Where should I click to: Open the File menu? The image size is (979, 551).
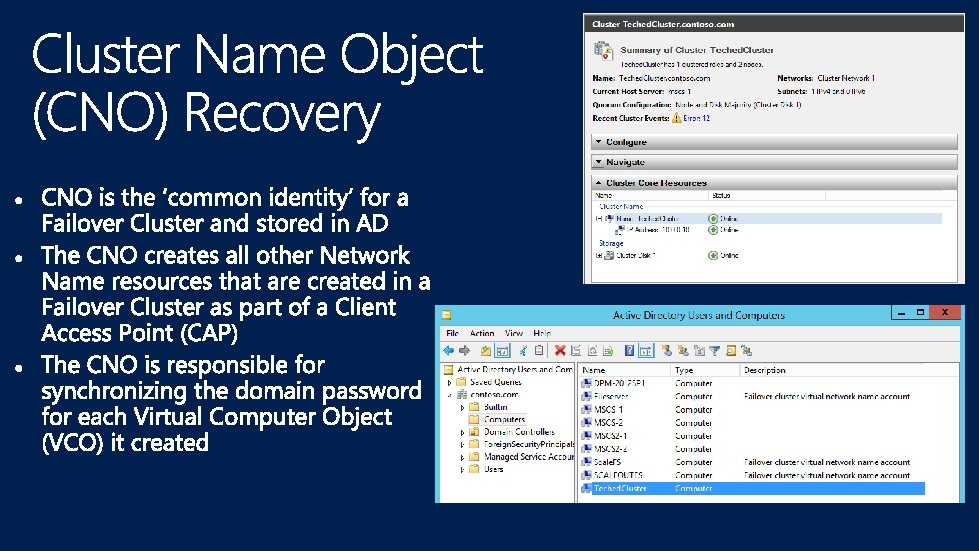(453, 333)
